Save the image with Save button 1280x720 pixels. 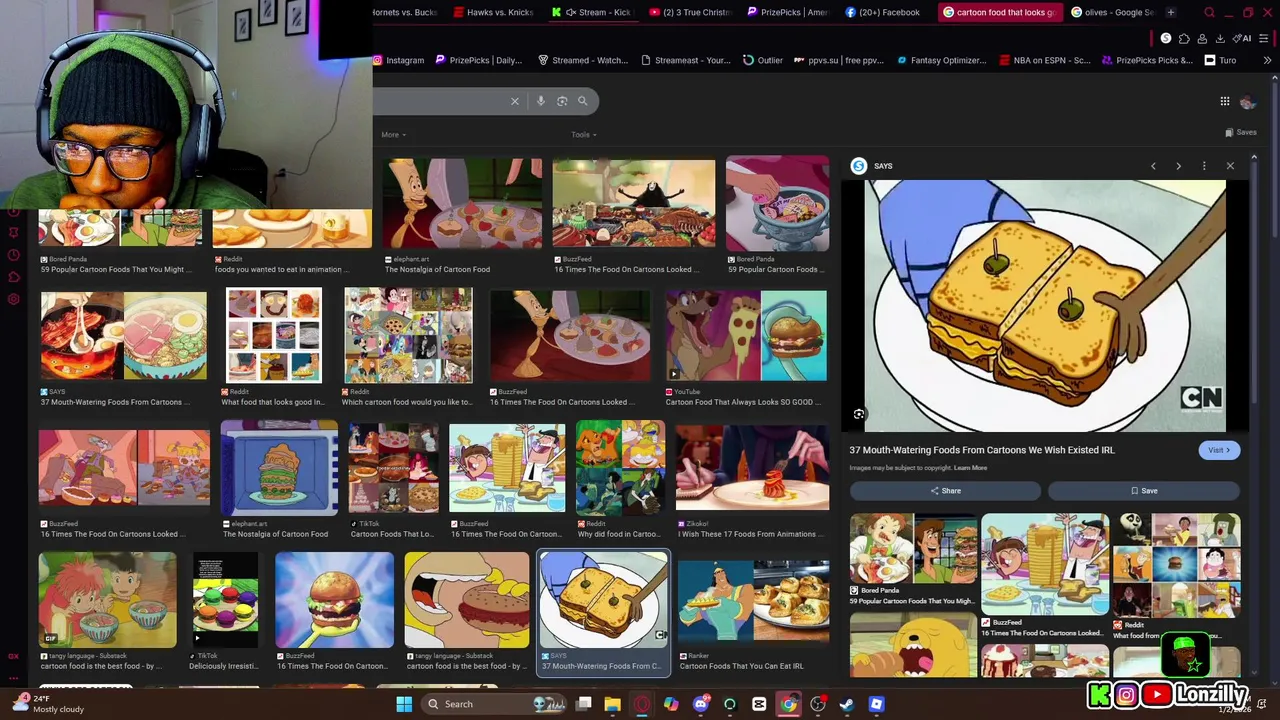[1144, 491]
